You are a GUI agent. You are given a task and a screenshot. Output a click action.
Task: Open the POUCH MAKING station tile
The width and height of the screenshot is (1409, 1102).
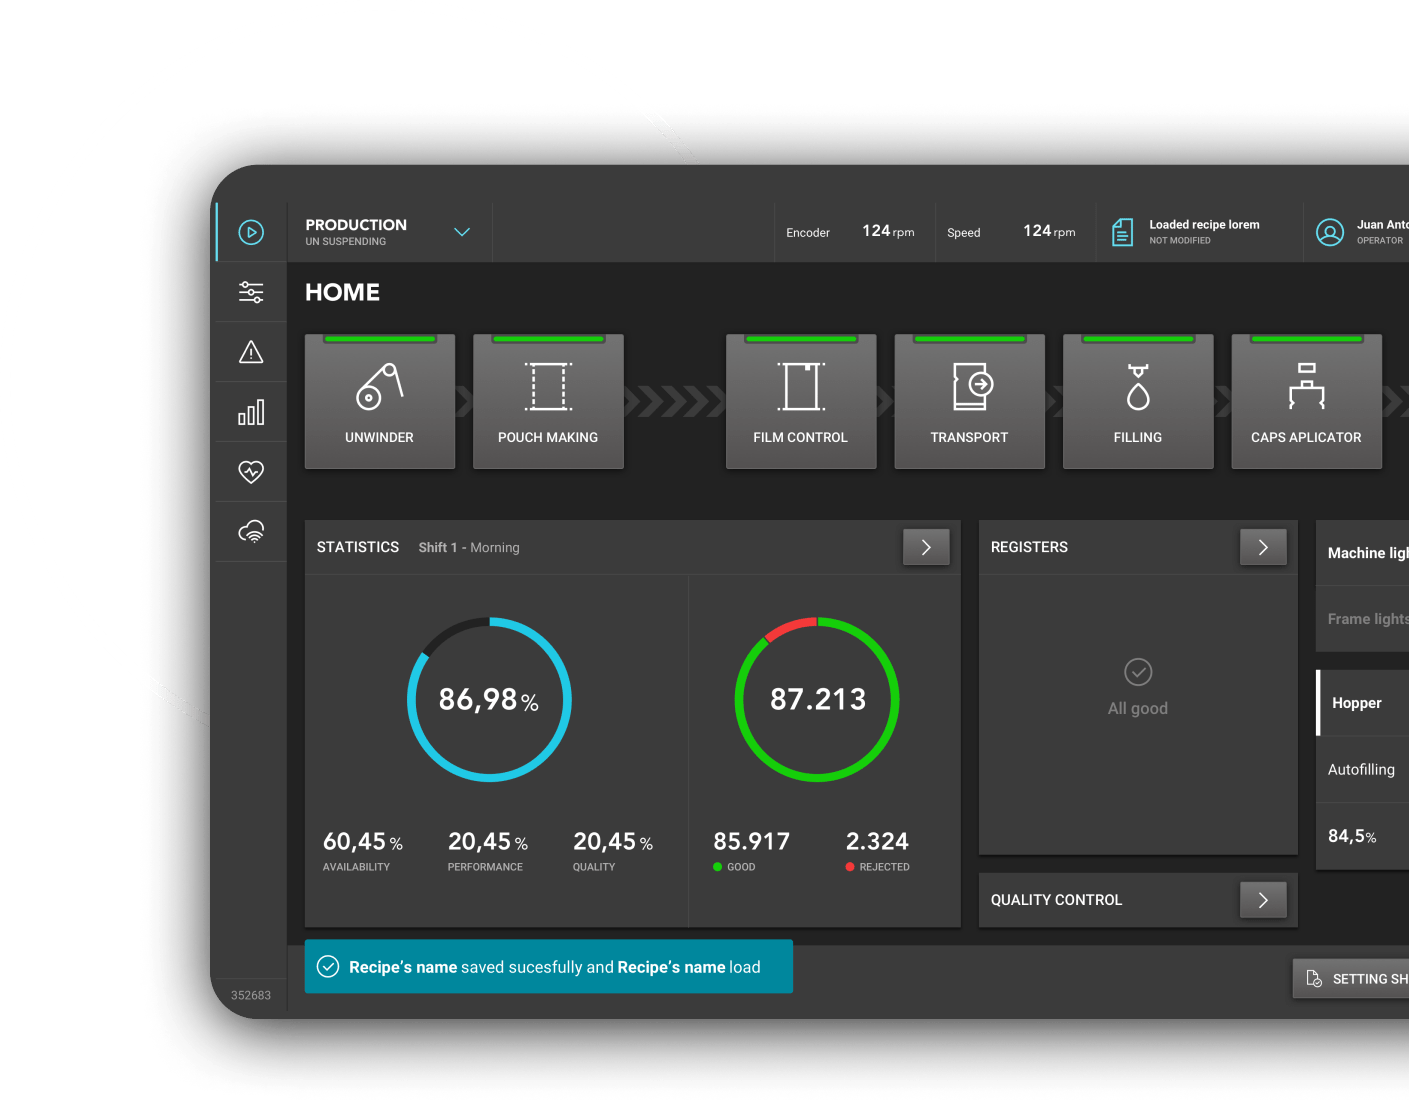point(548,402)
